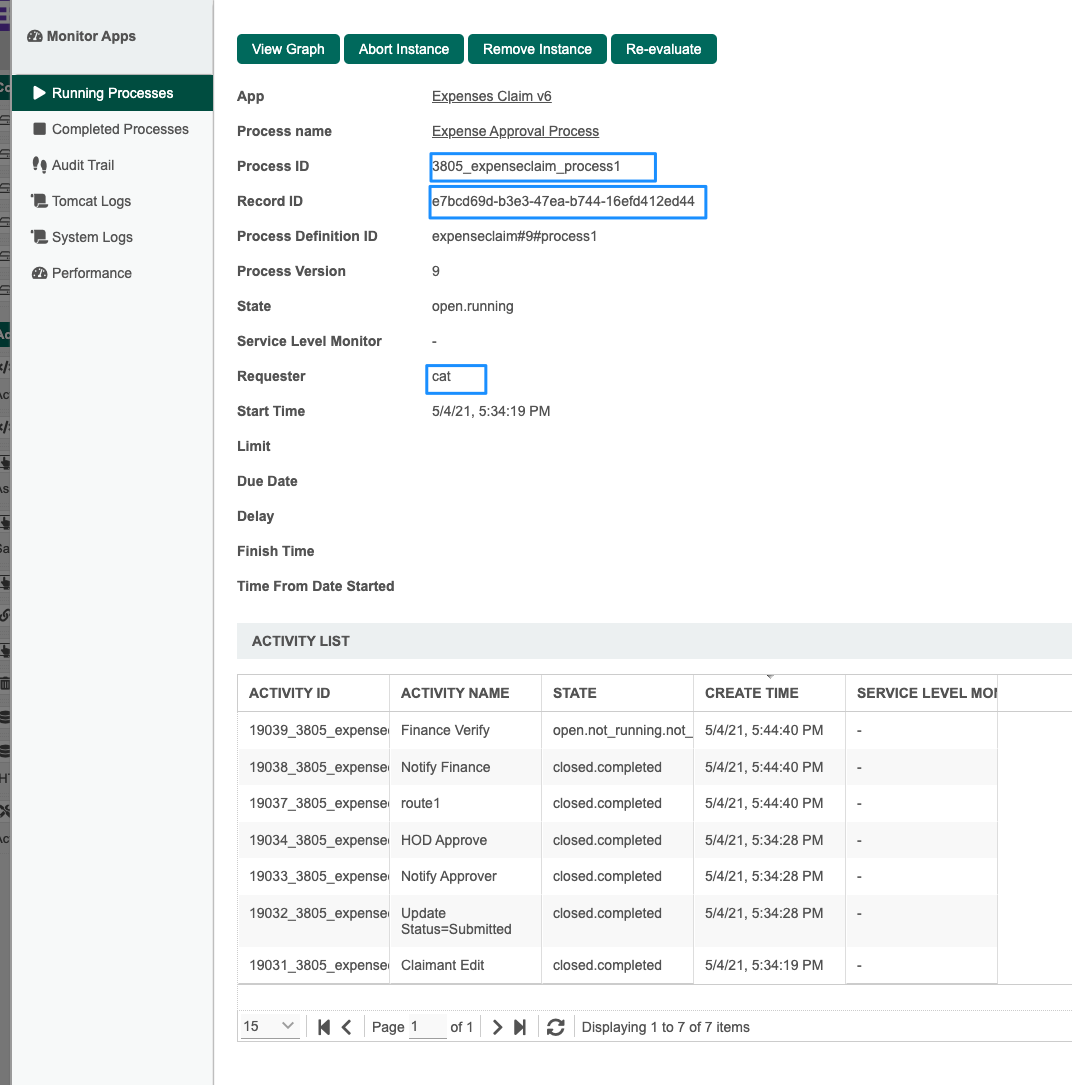Viewport: 1072px width, 1085px height.
Task: Open the Expenses Claim v6 app link
Action: pyautogui.click(x=491, y=96)
